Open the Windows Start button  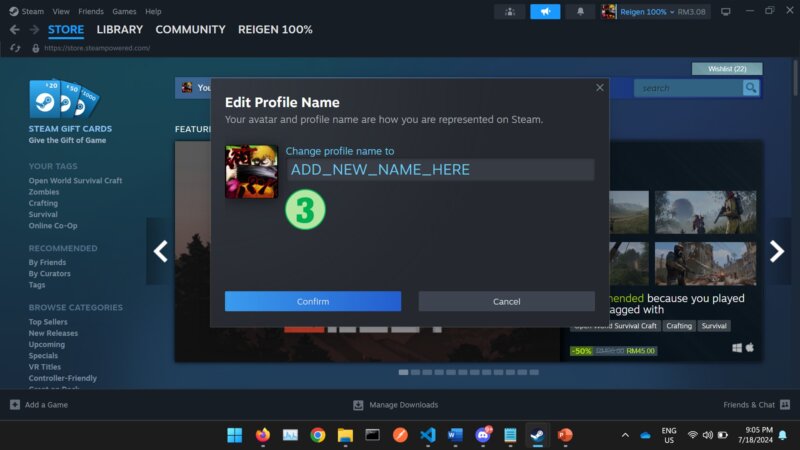coord(235,435)
